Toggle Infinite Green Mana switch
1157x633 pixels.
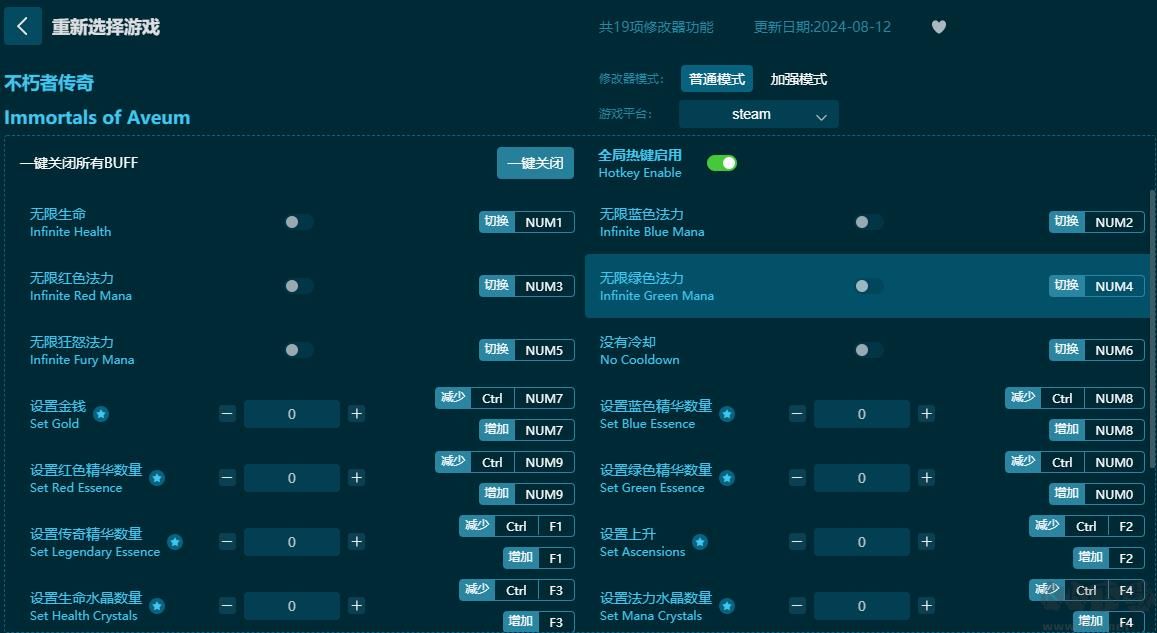tap(868, 286)
